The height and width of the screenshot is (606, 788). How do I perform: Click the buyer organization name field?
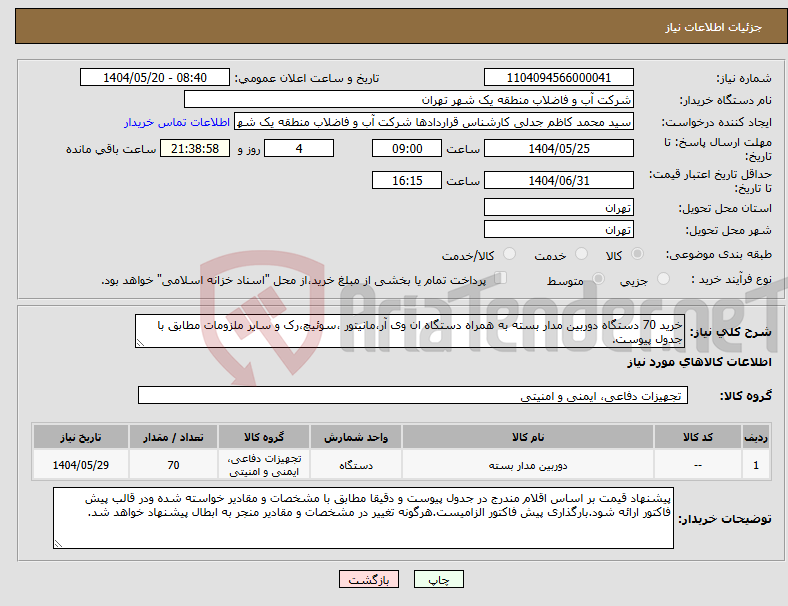tap(409, 99)
